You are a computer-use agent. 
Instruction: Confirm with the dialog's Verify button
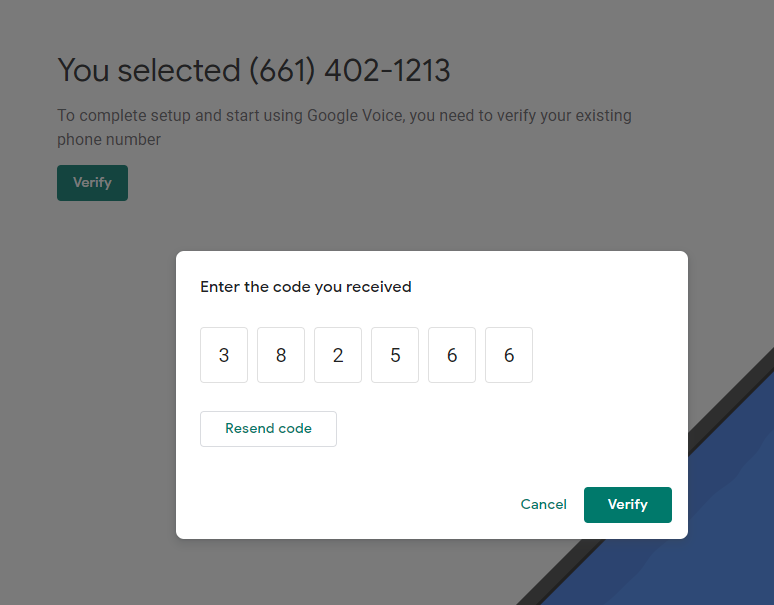628,505
